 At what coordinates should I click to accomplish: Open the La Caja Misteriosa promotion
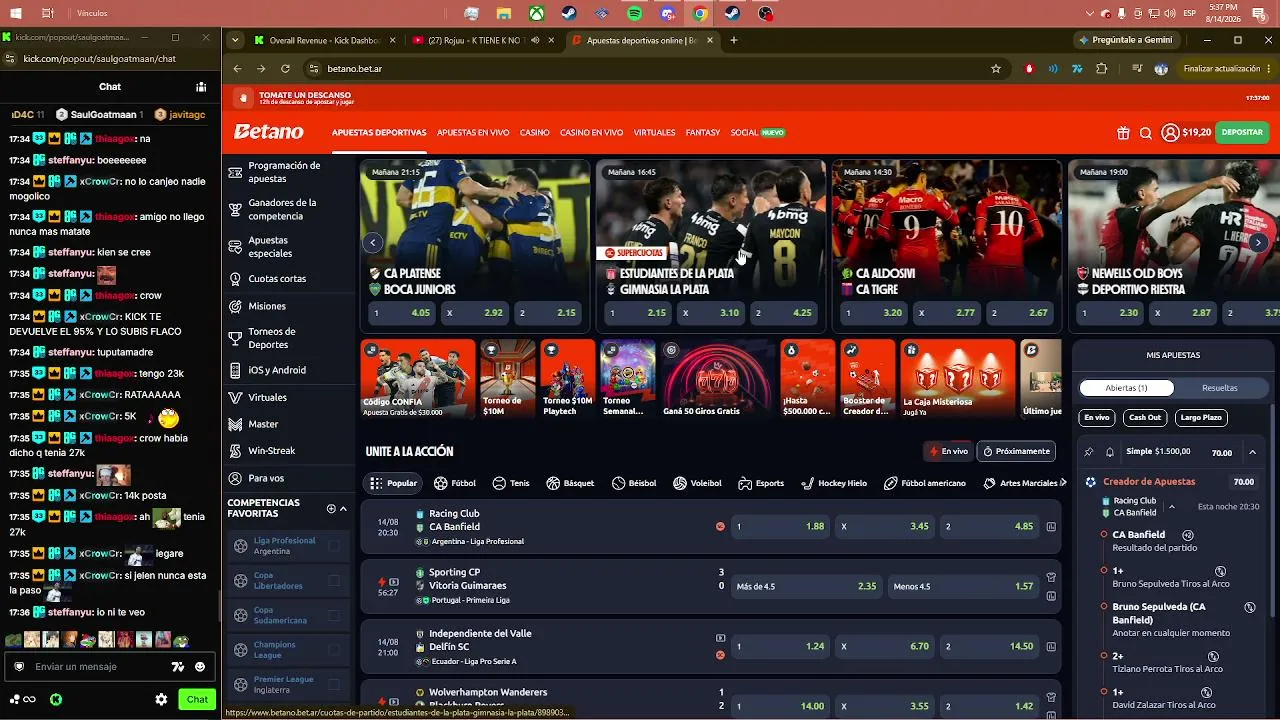point(958,379)
